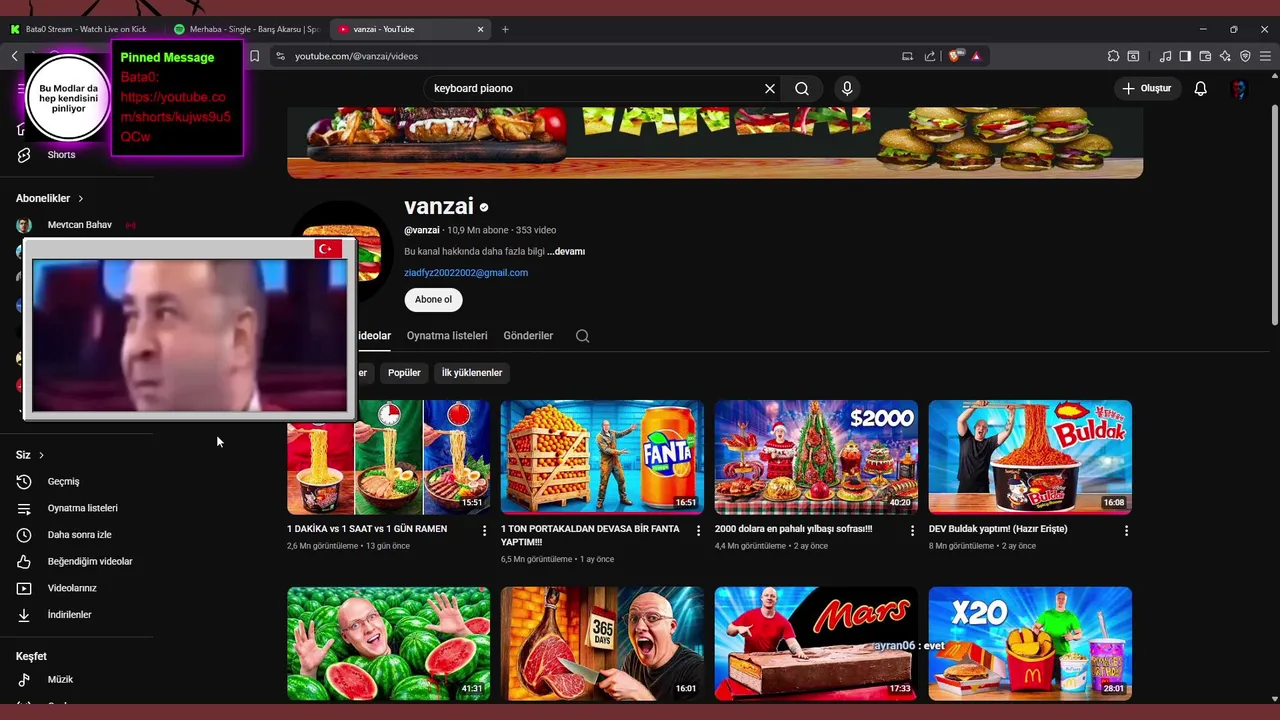Click the YouTube search magnifier button
1280x720 pixels.
pos(802,89)
